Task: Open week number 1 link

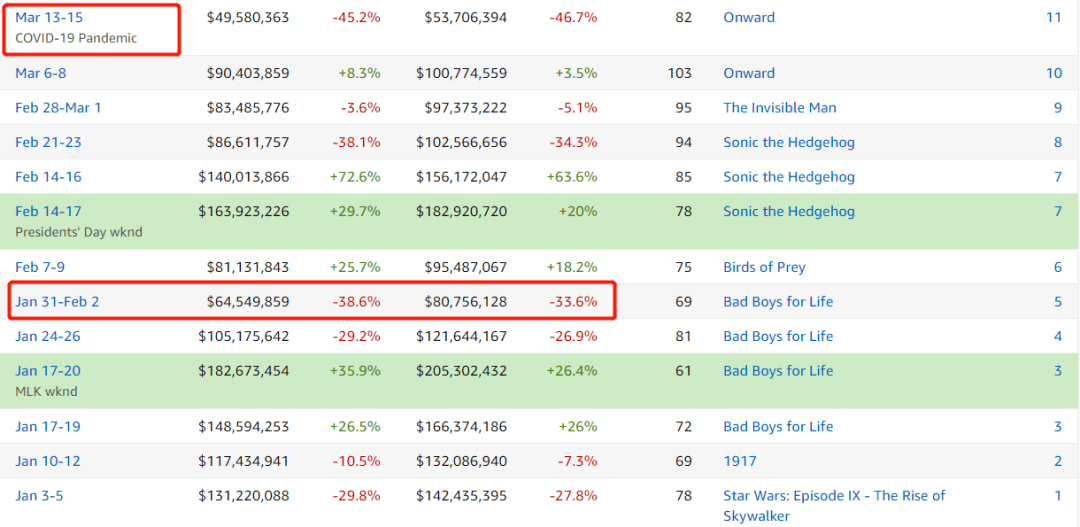Action: 1058,495
